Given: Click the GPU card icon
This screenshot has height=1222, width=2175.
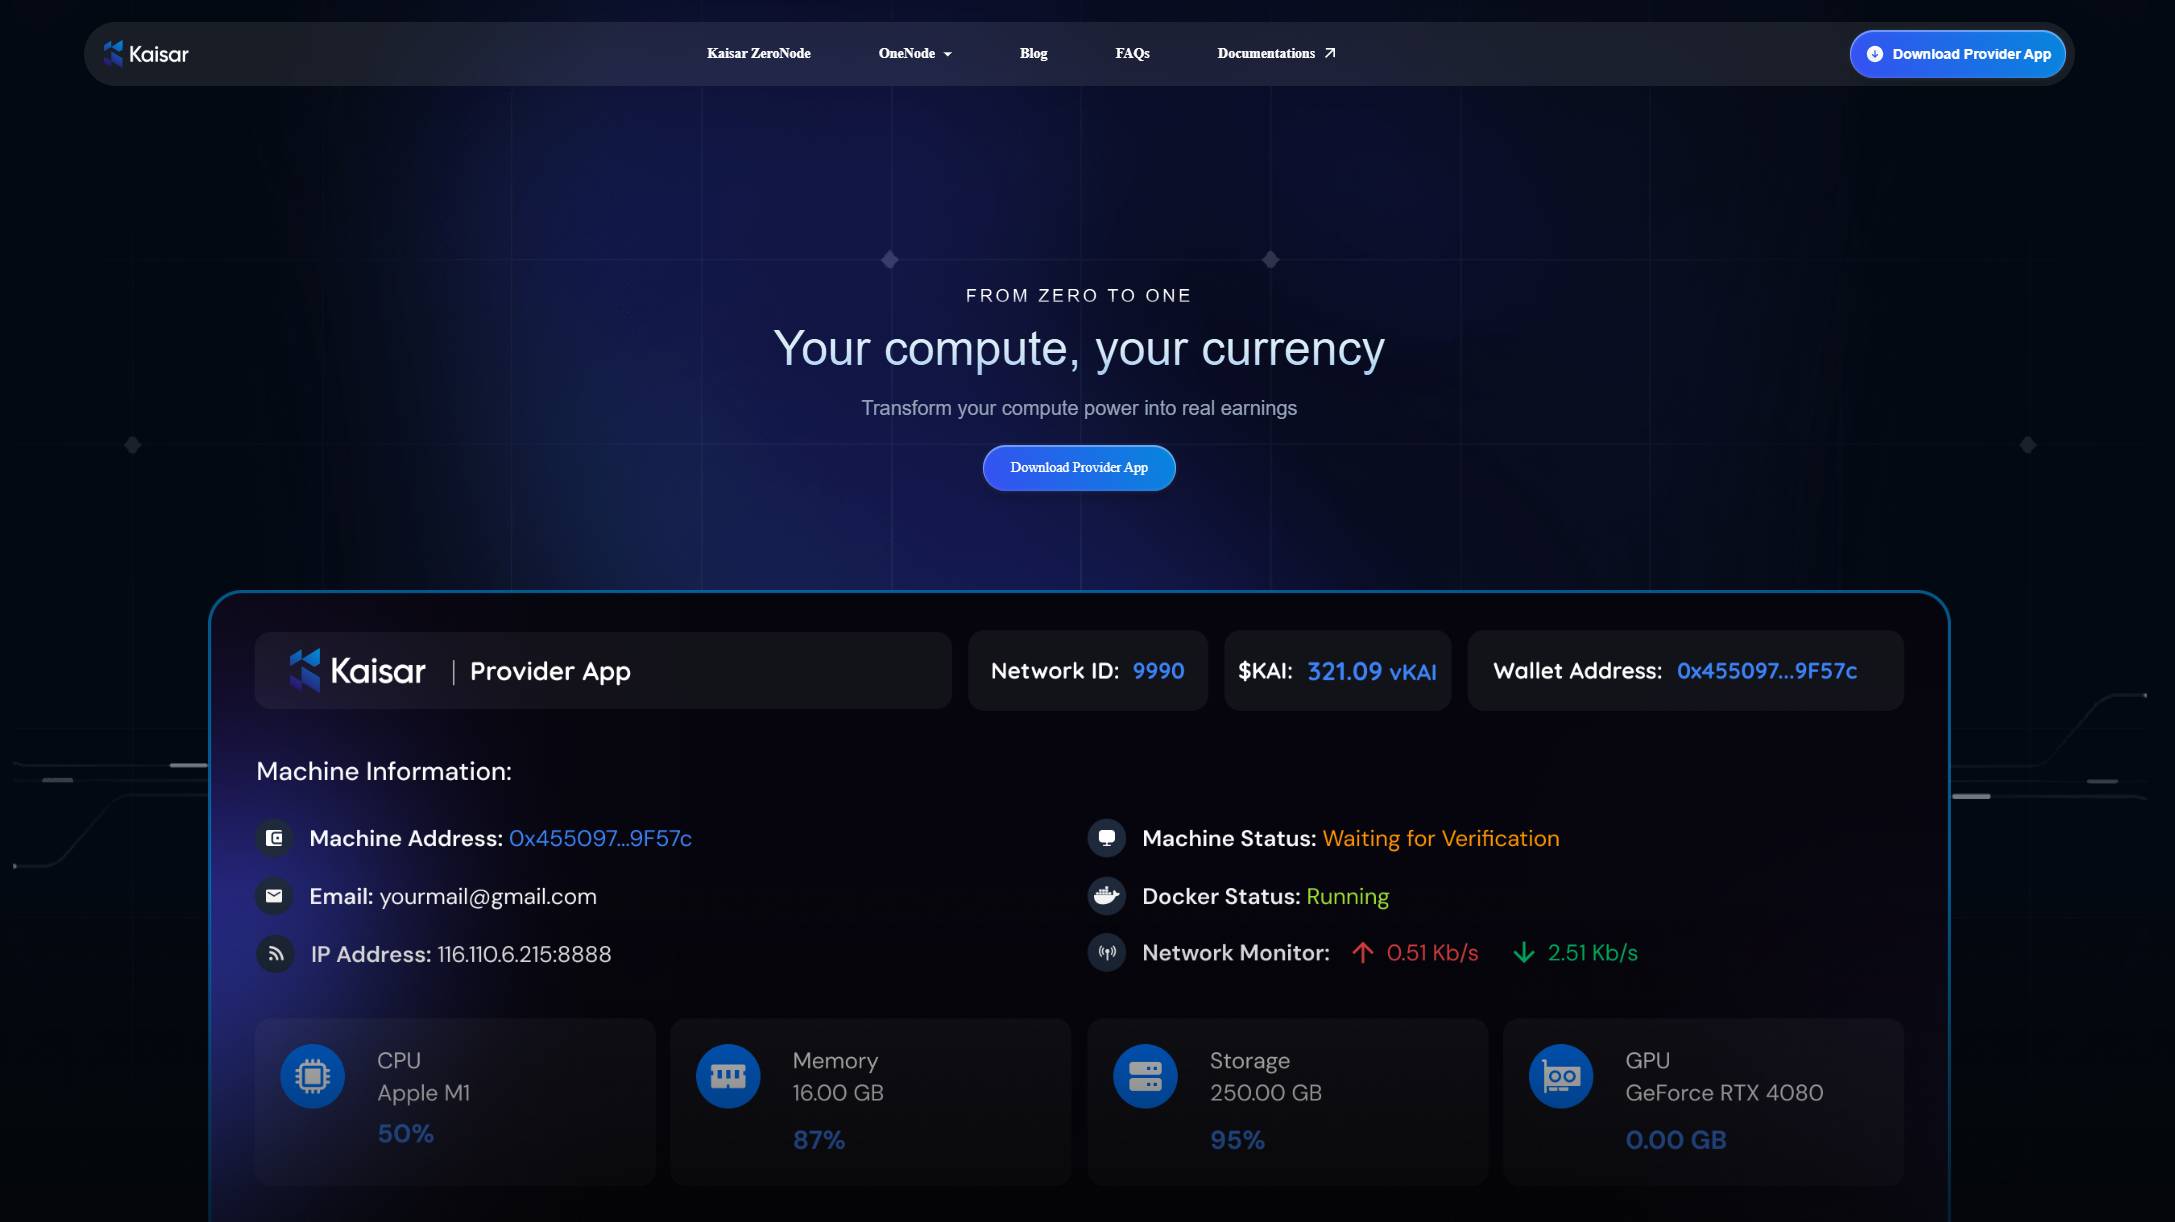Looking at the screenshot, I should [x=1561, y=1076].
